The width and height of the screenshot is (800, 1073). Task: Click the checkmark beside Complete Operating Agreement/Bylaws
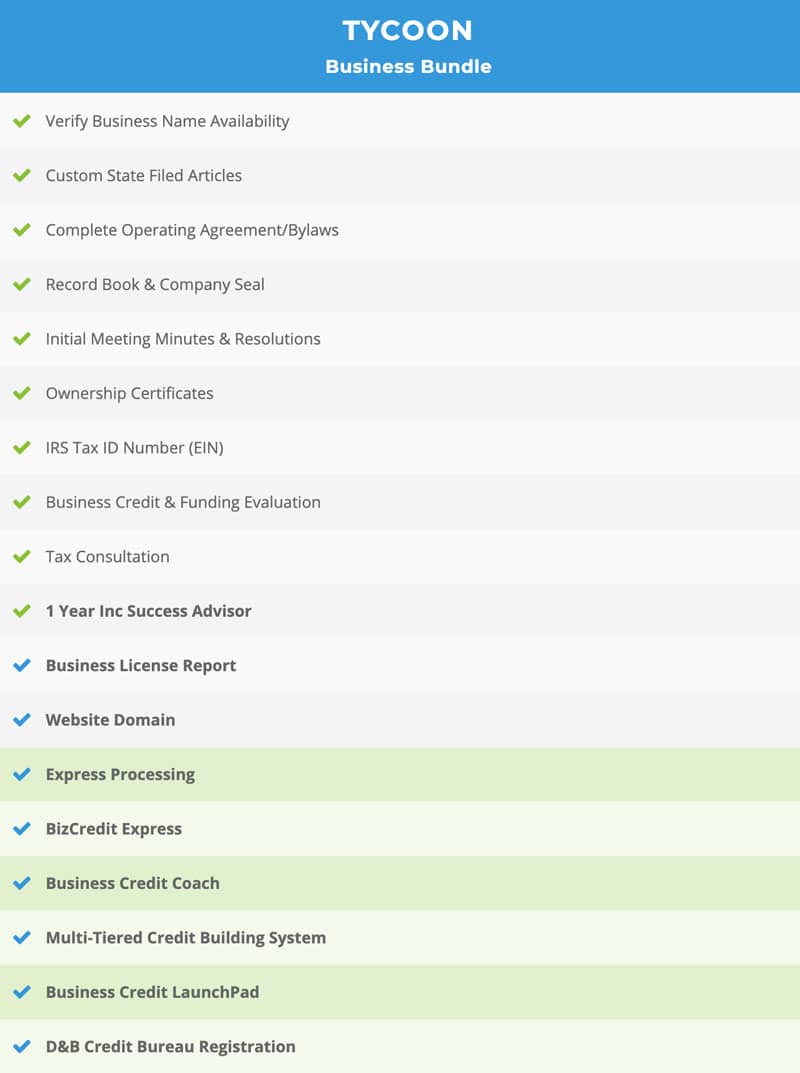[22, 230]
